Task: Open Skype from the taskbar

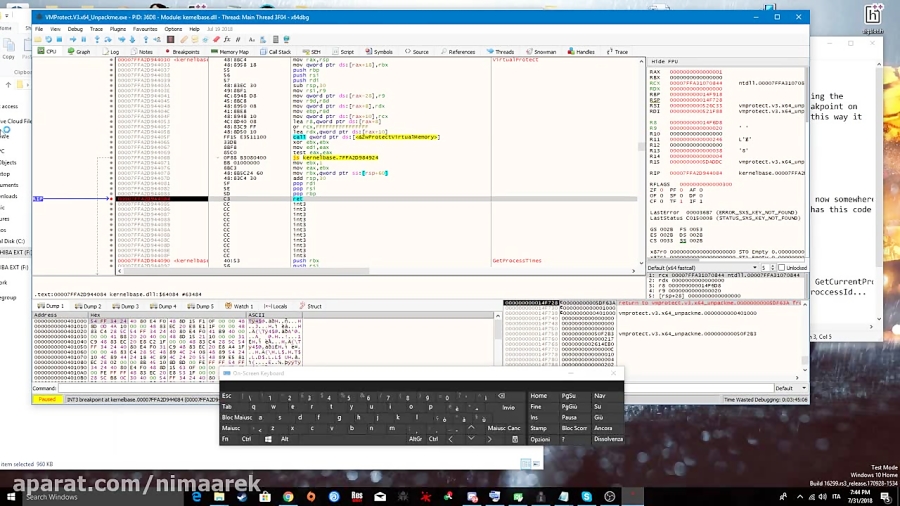Action: pyautogui.click(x=586, y=497)
